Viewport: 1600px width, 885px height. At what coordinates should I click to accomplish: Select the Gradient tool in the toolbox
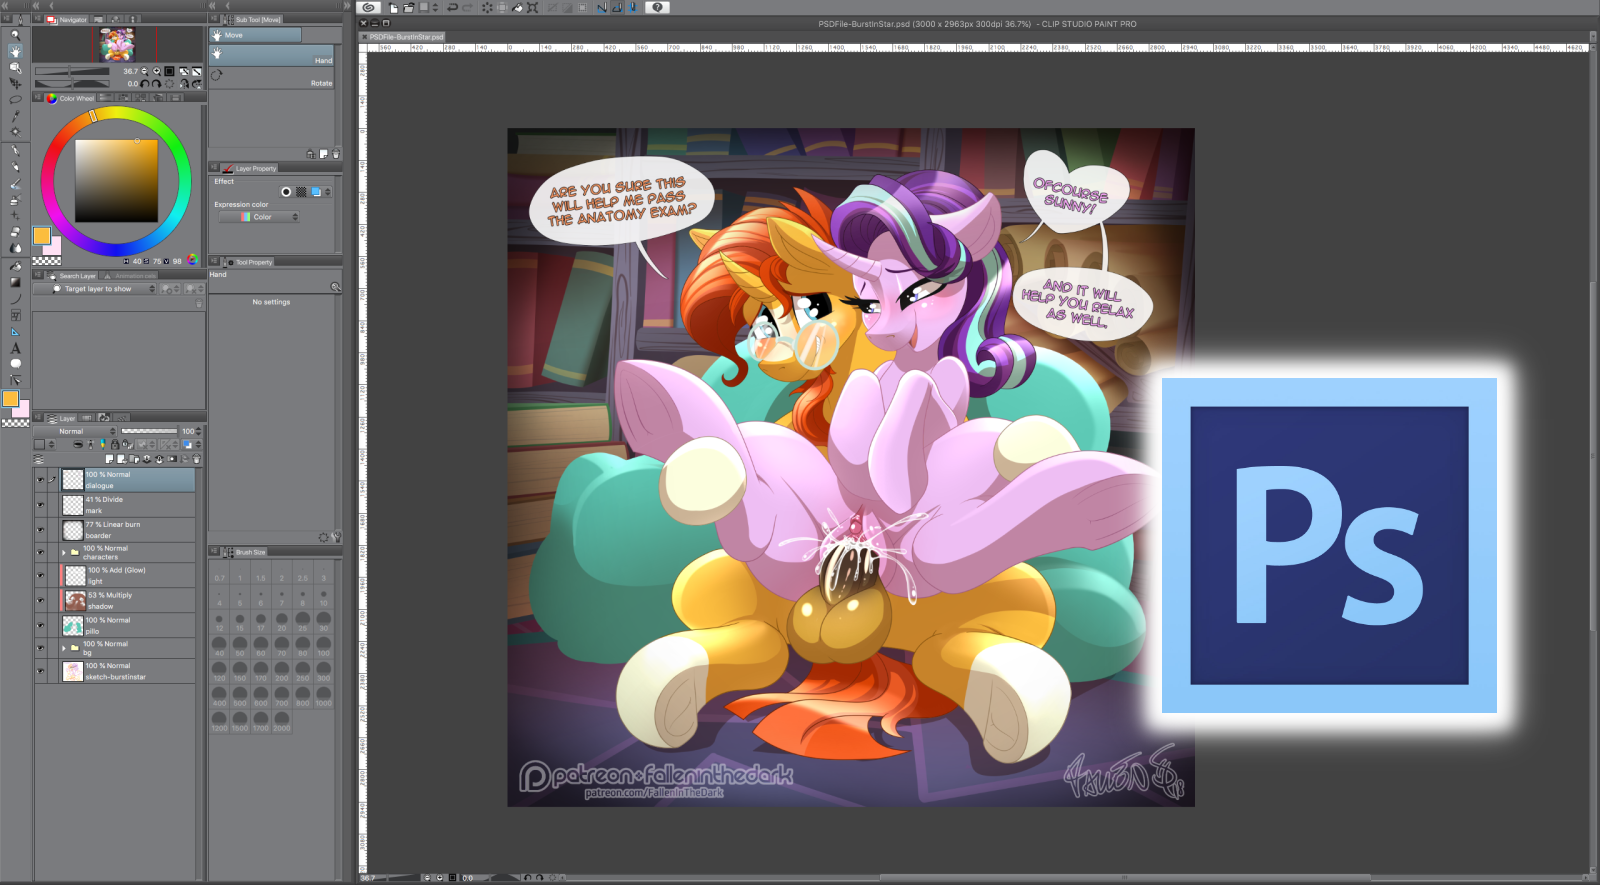pos(15,282)
